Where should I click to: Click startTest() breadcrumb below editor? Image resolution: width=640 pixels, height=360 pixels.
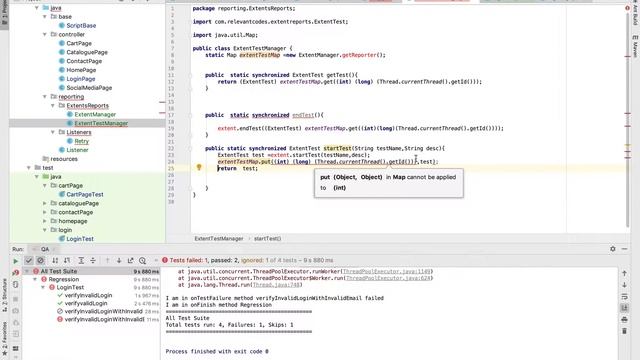point(267,239)
